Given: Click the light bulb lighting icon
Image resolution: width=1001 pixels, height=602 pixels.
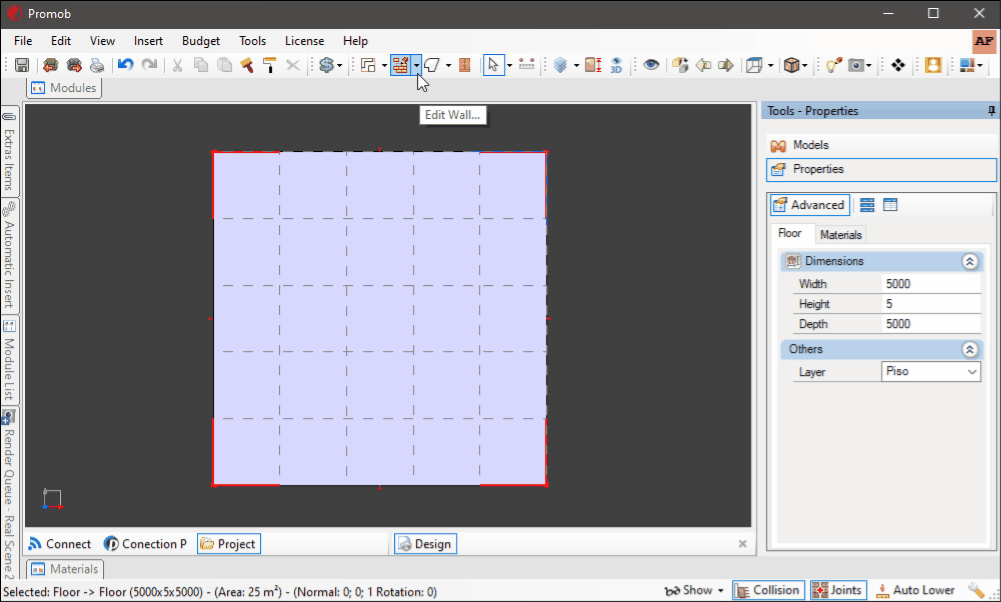Looking at the screenshot, I should (x=833, y=65).
